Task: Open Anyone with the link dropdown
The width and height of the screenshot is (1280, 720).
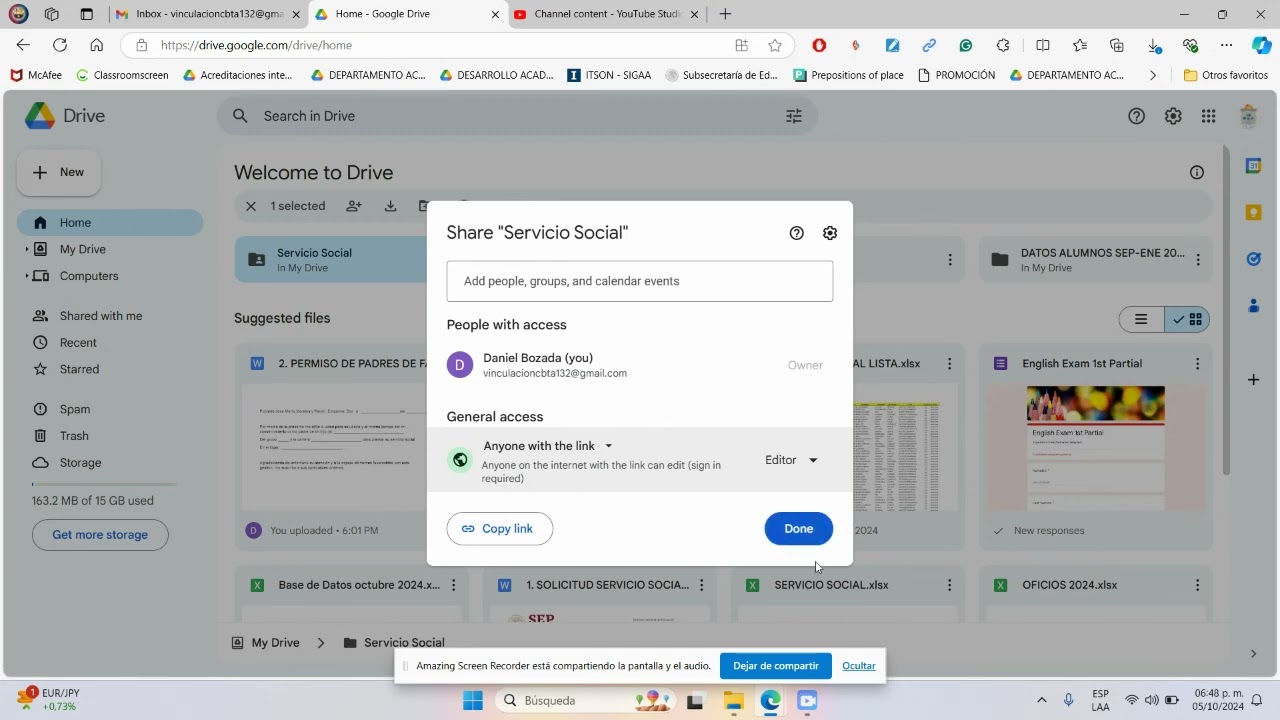Action: (548, 446)
